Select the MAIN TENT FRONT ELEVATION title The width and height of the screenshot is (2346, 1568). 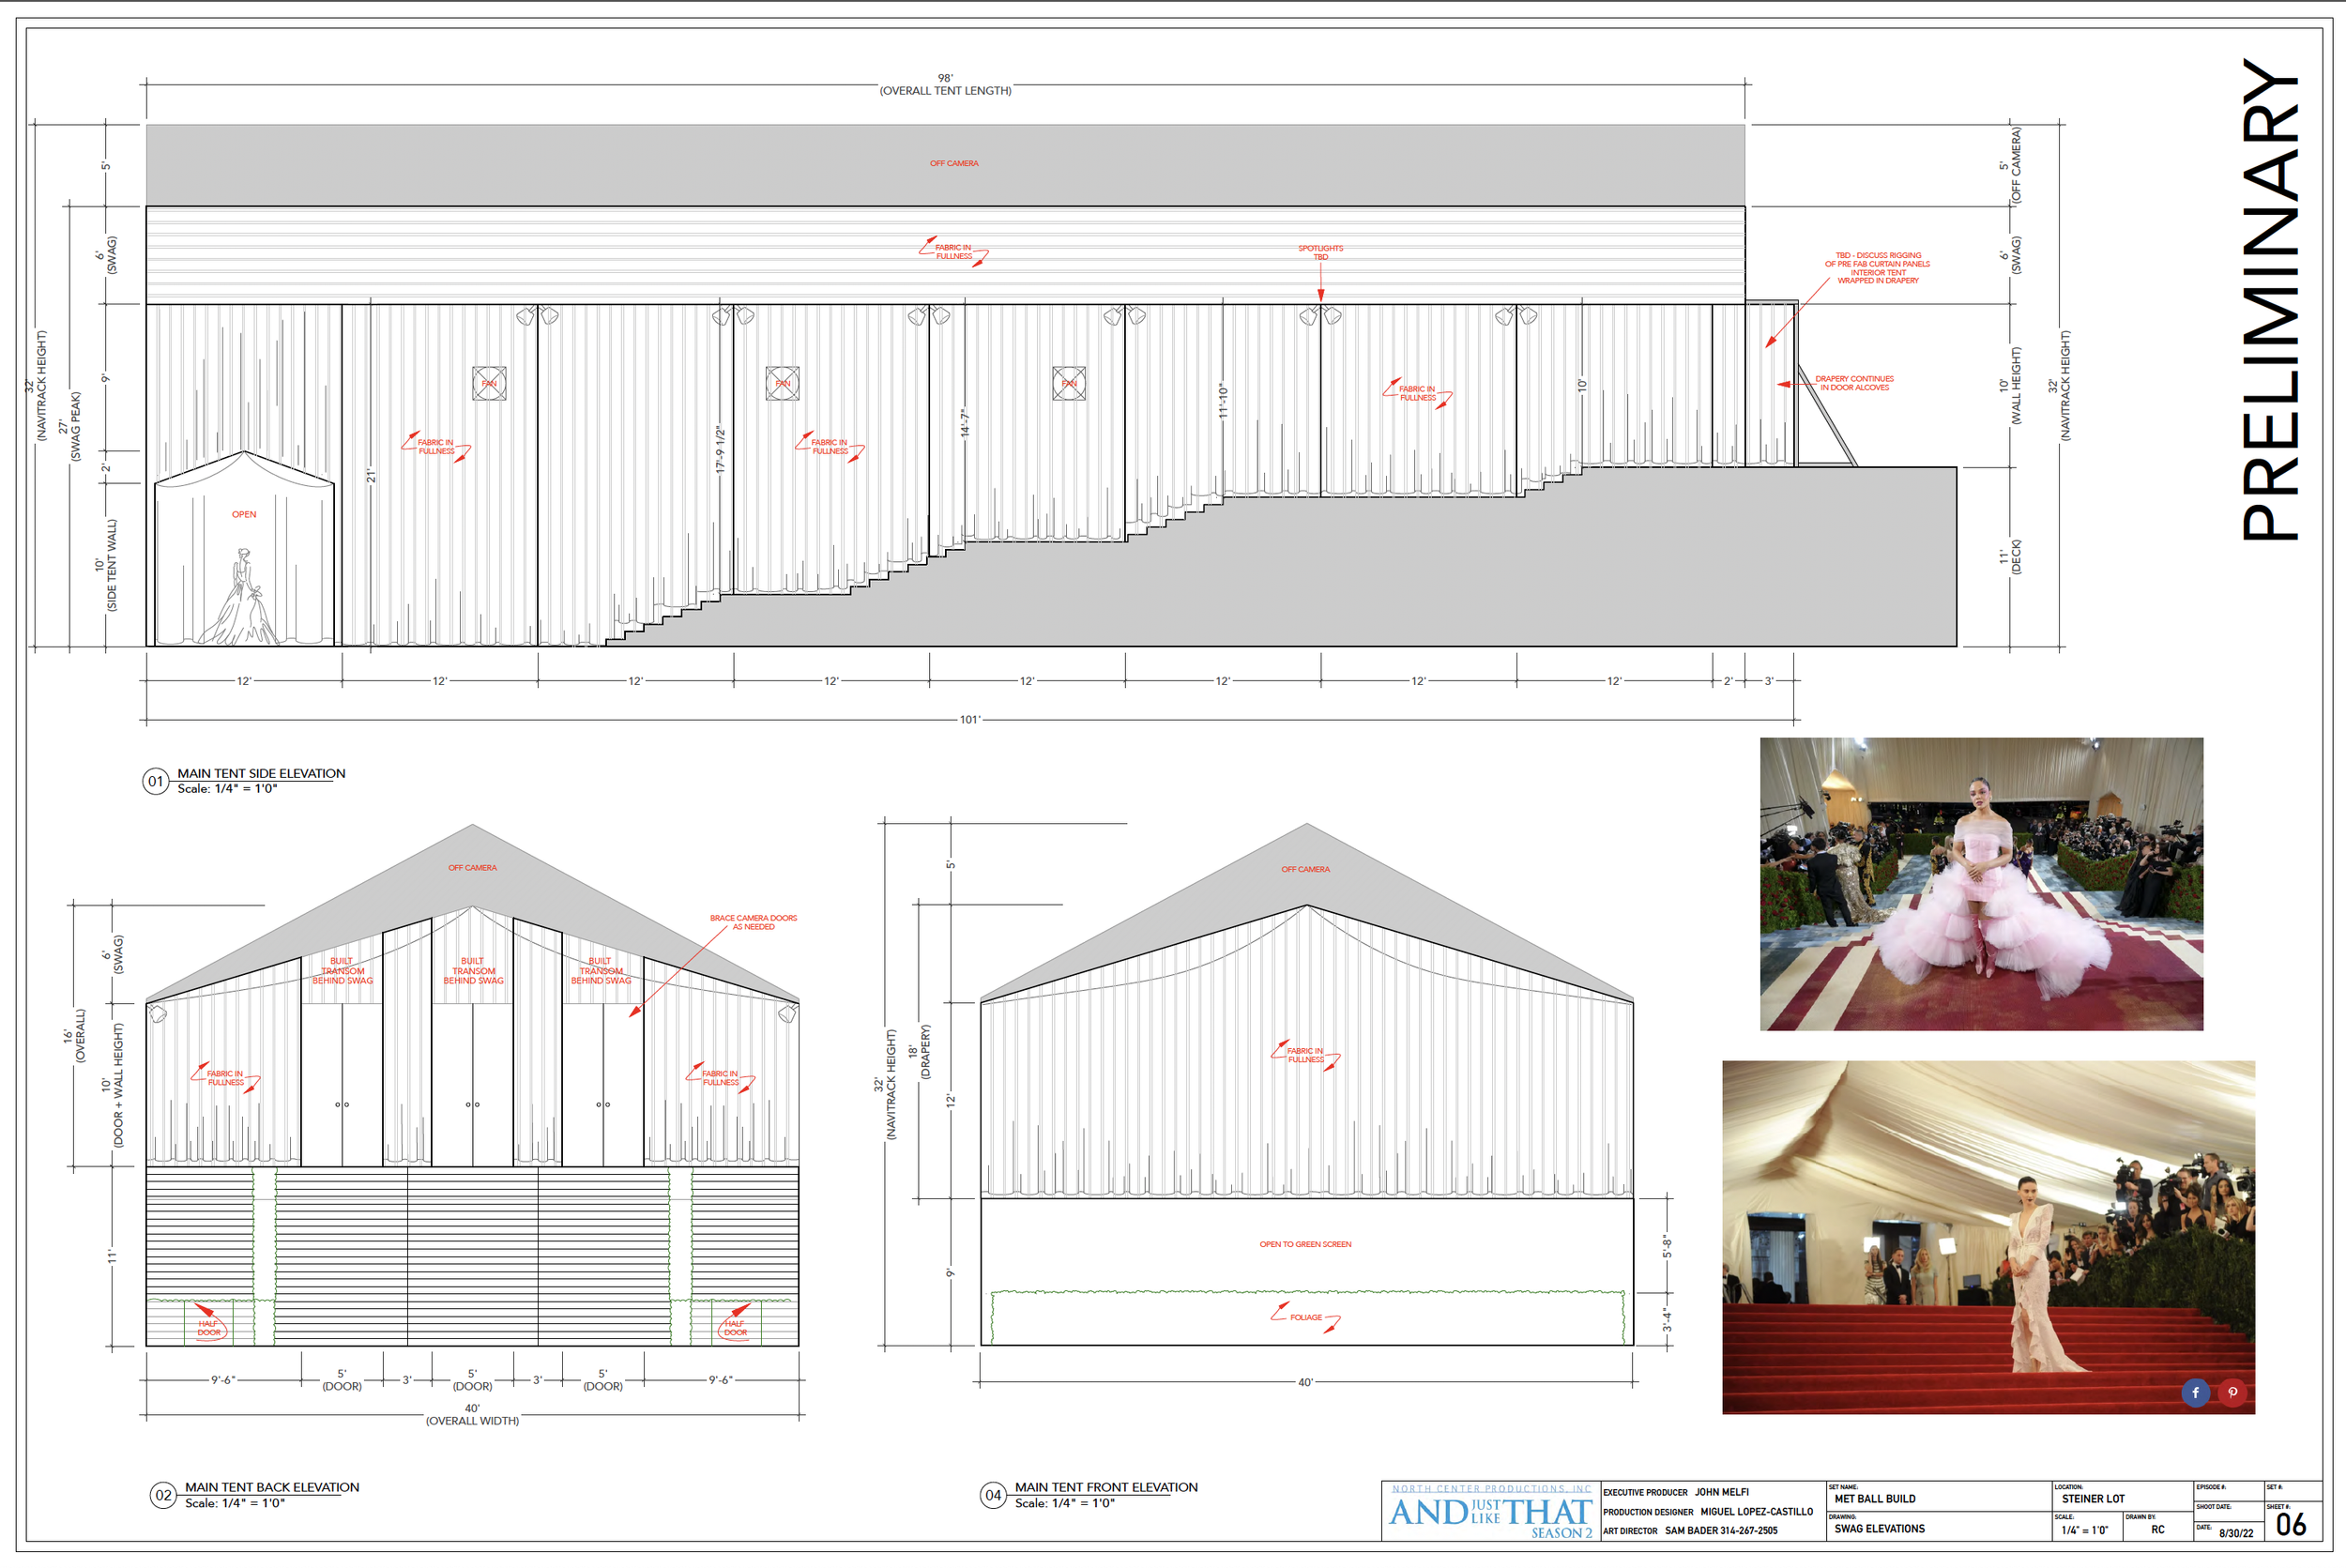(x=1106, y=1487)
